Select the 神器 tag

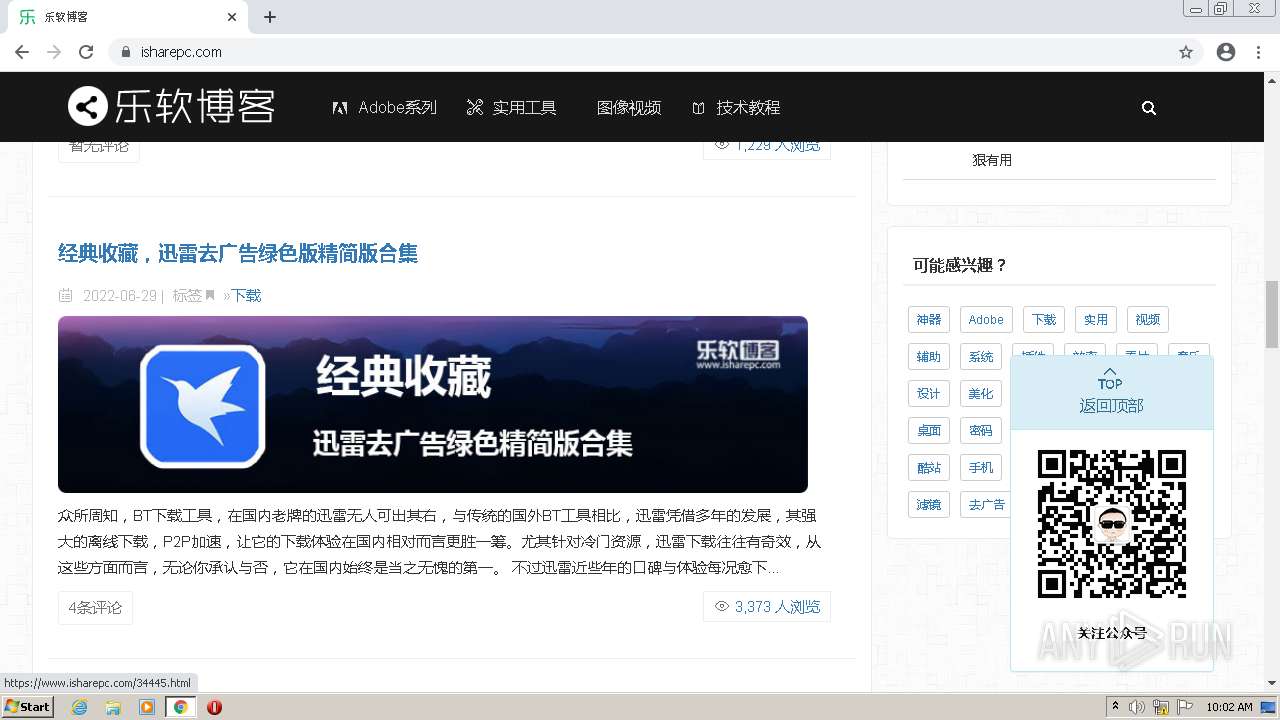(929, 319)
